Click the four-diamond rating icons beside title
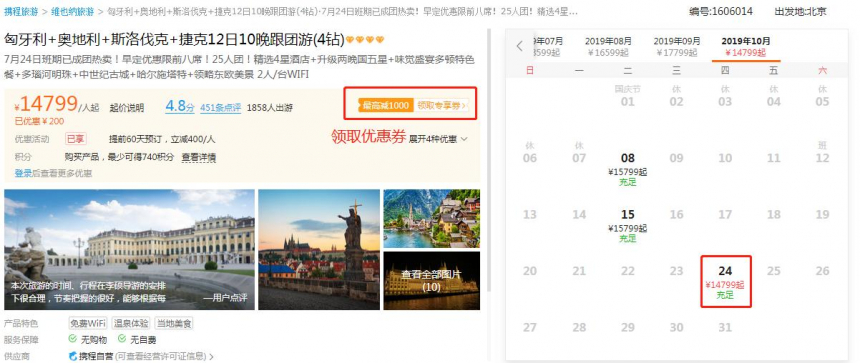Screen dimensions: 860x363 [365, 40]
